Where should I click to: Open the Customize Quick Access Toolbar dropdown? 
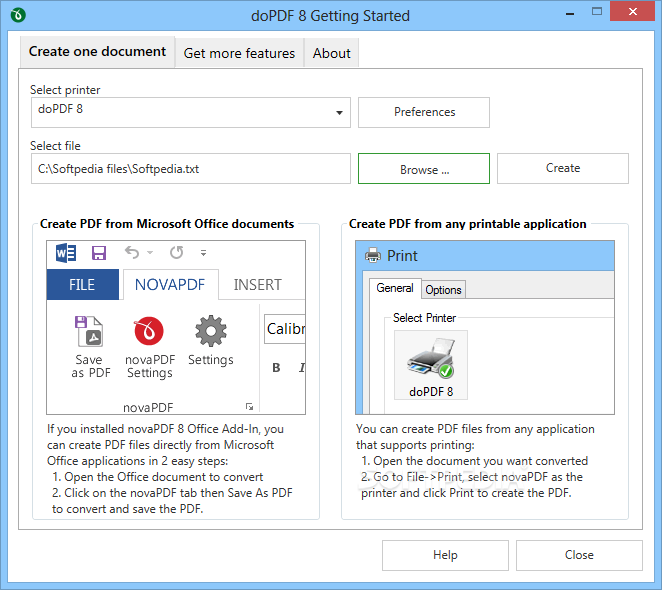[203, 253]
